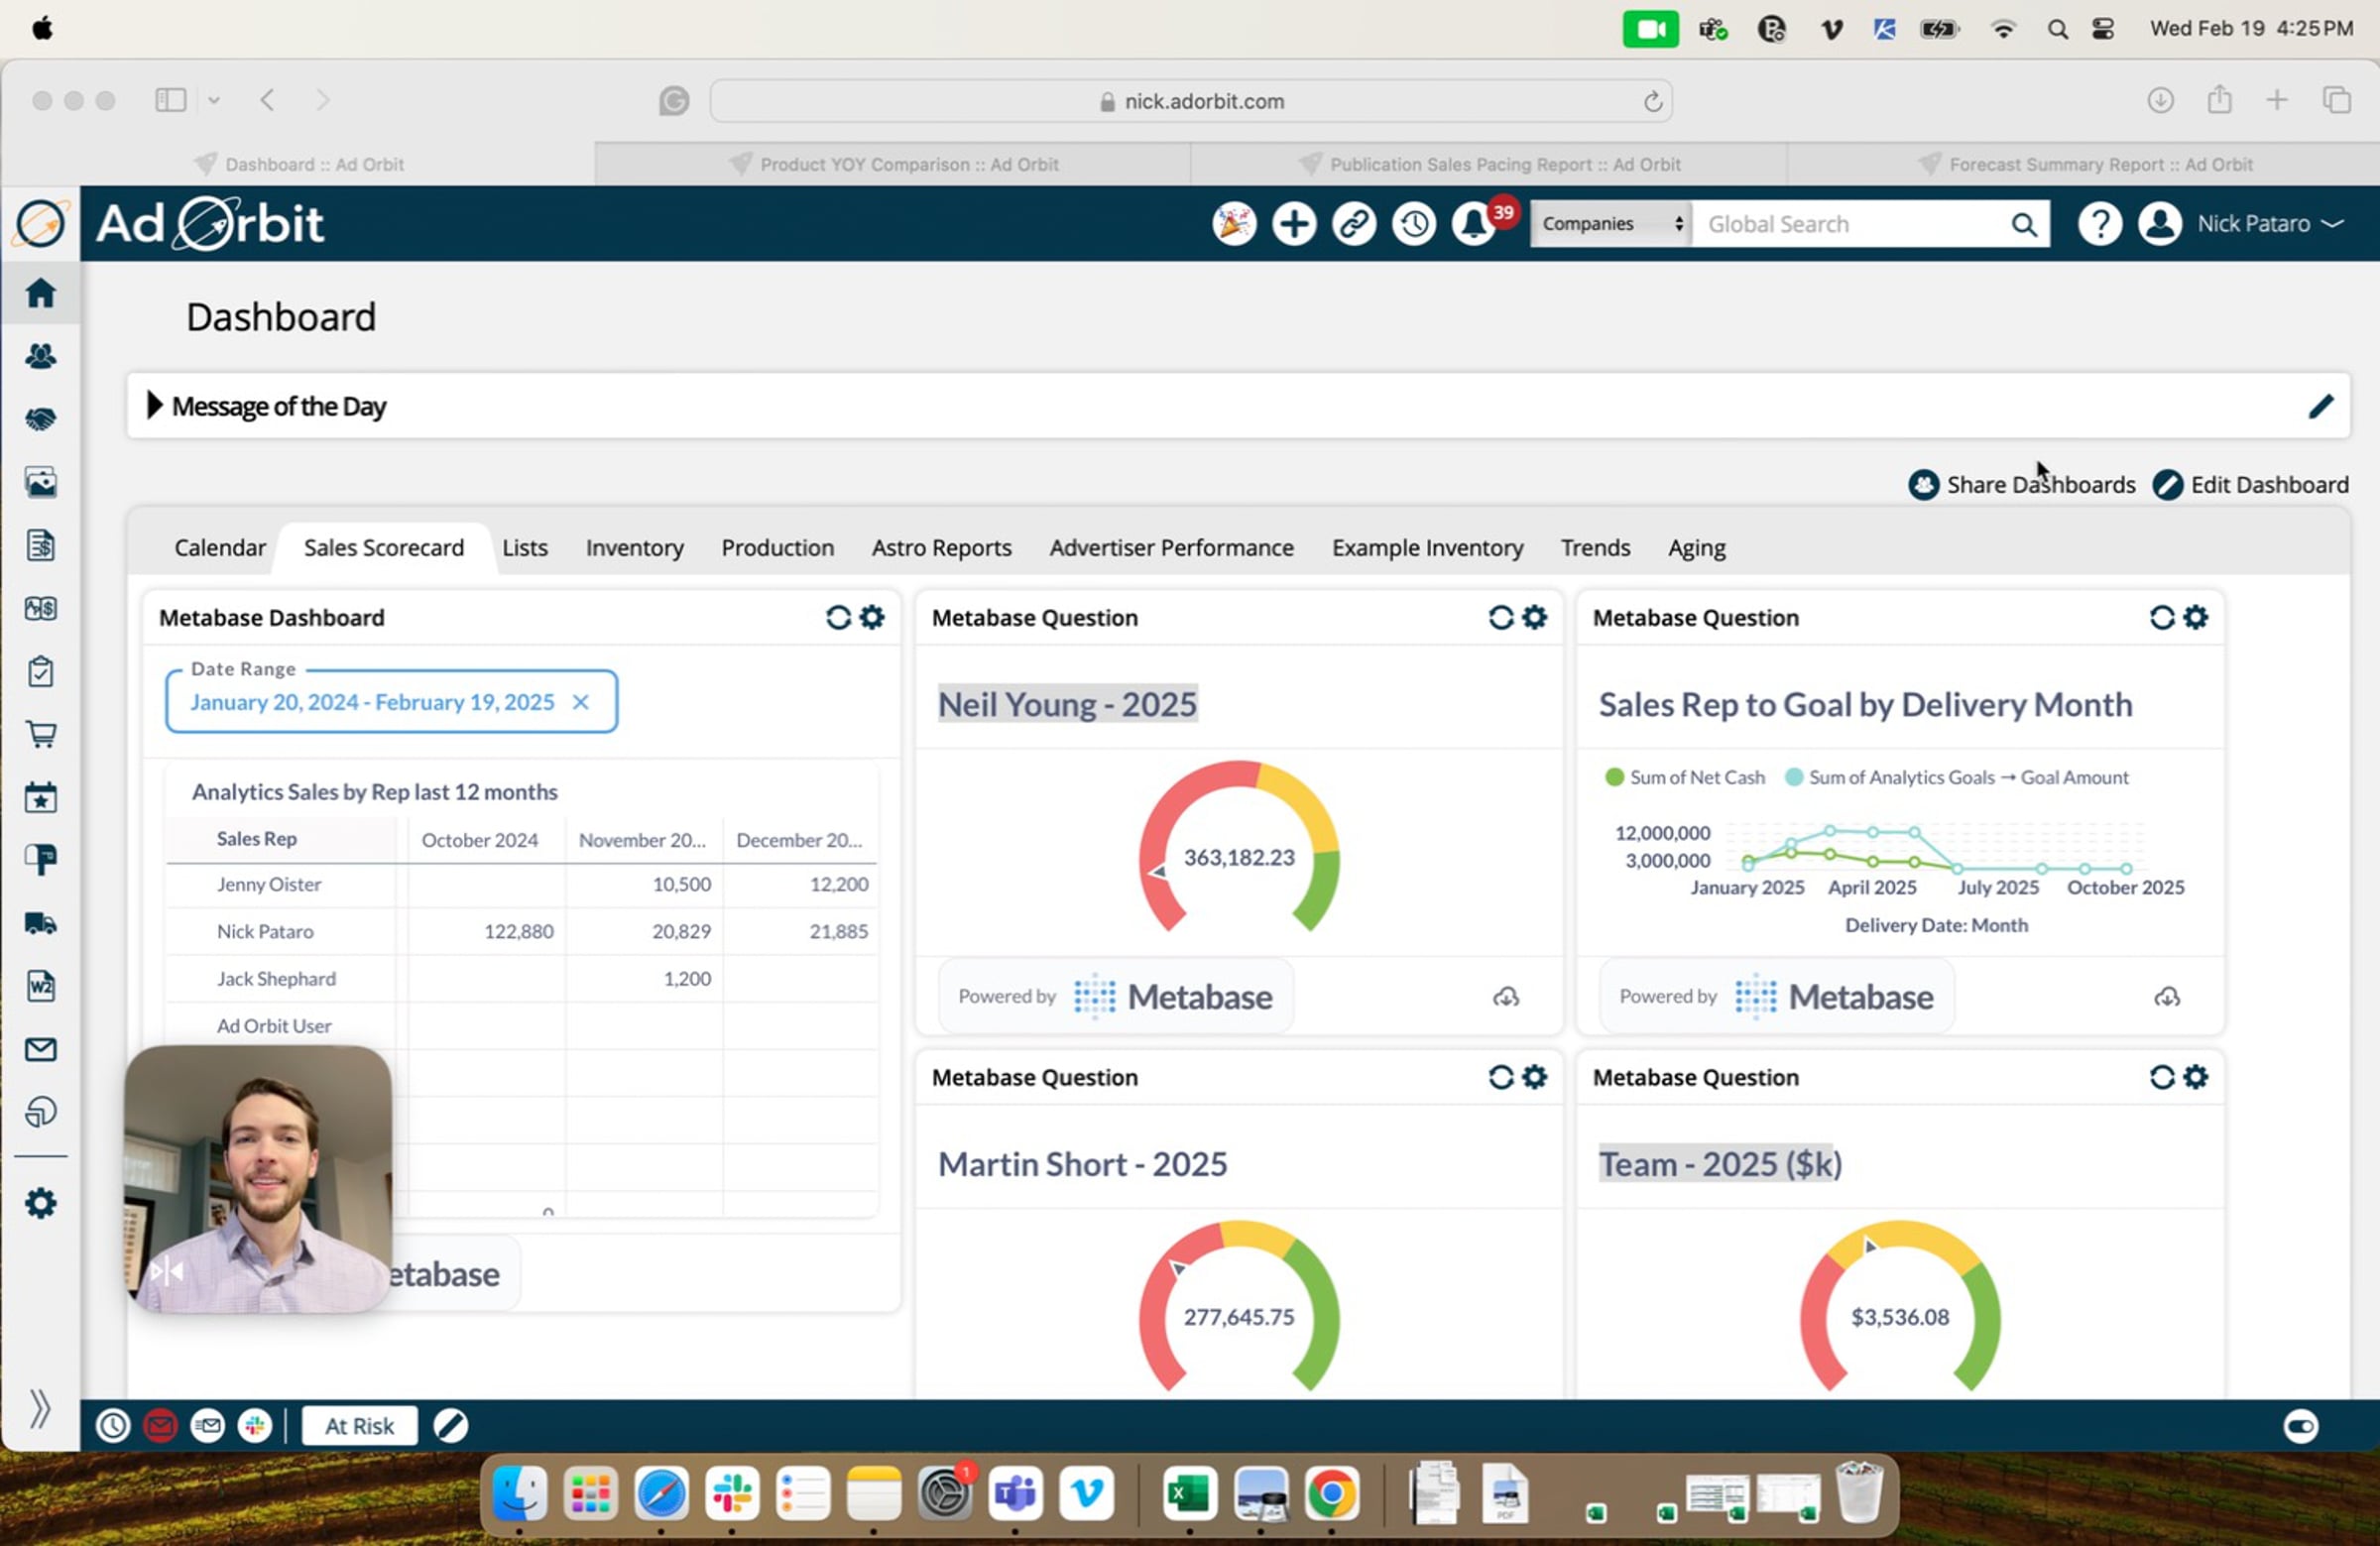
Task: Download results of Neil Young gauge
Action: tap(1506, 997)
